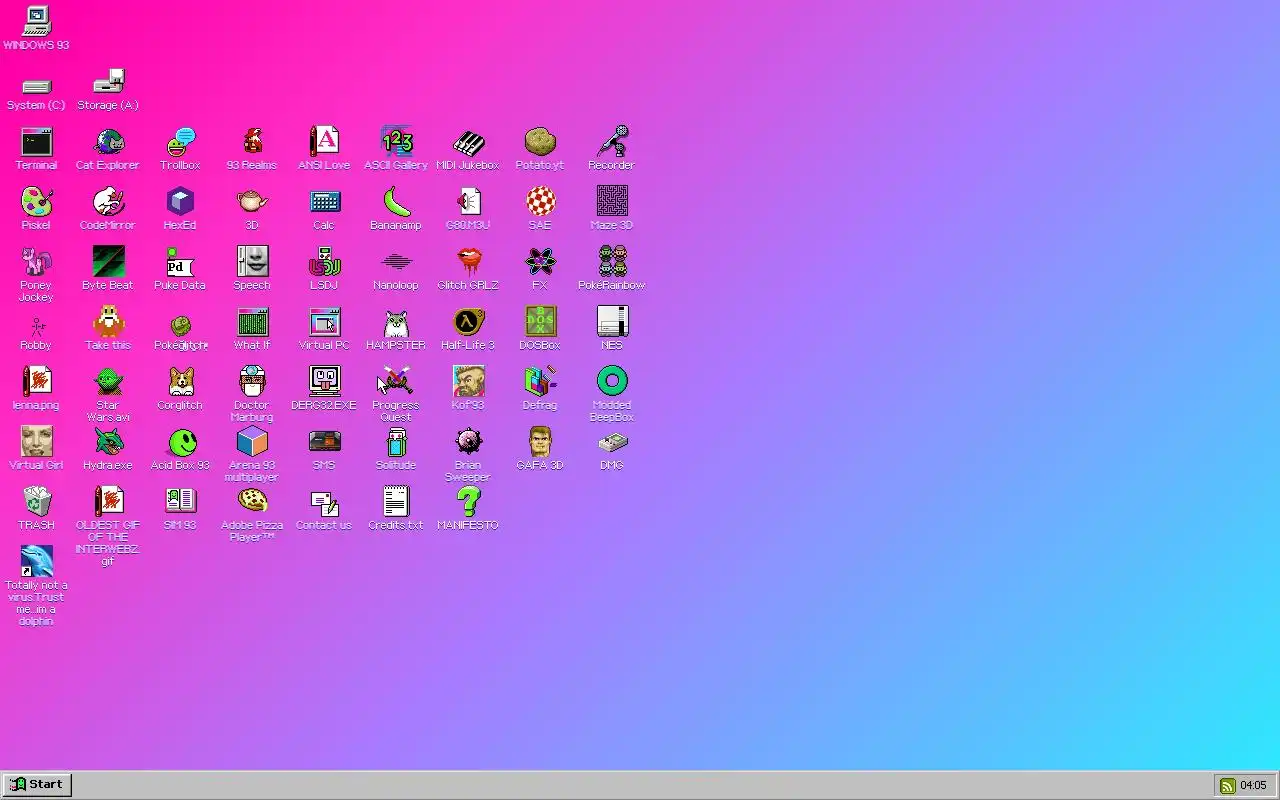This screenshot has width=1280, height=800.
Task: Open the 3D teapot icon
Action: click(252, 202)
